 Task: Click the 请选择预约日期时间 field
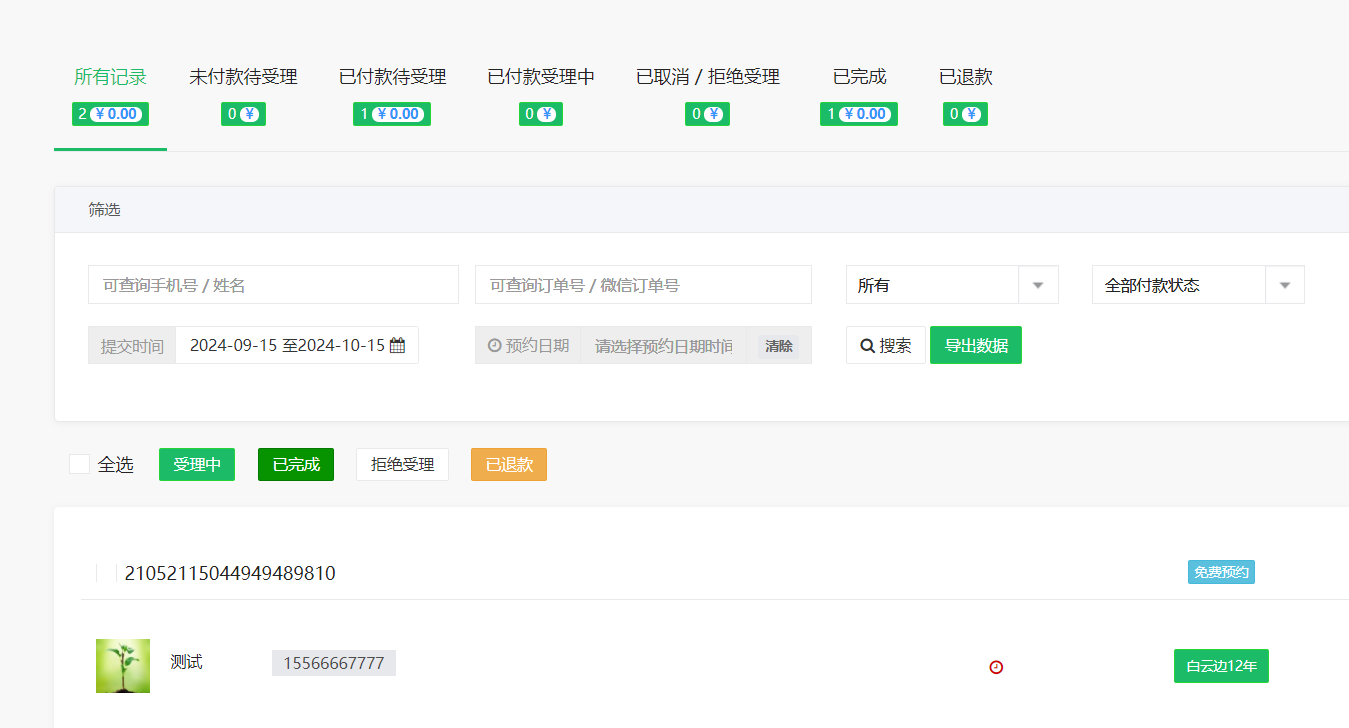coord(664,345)
